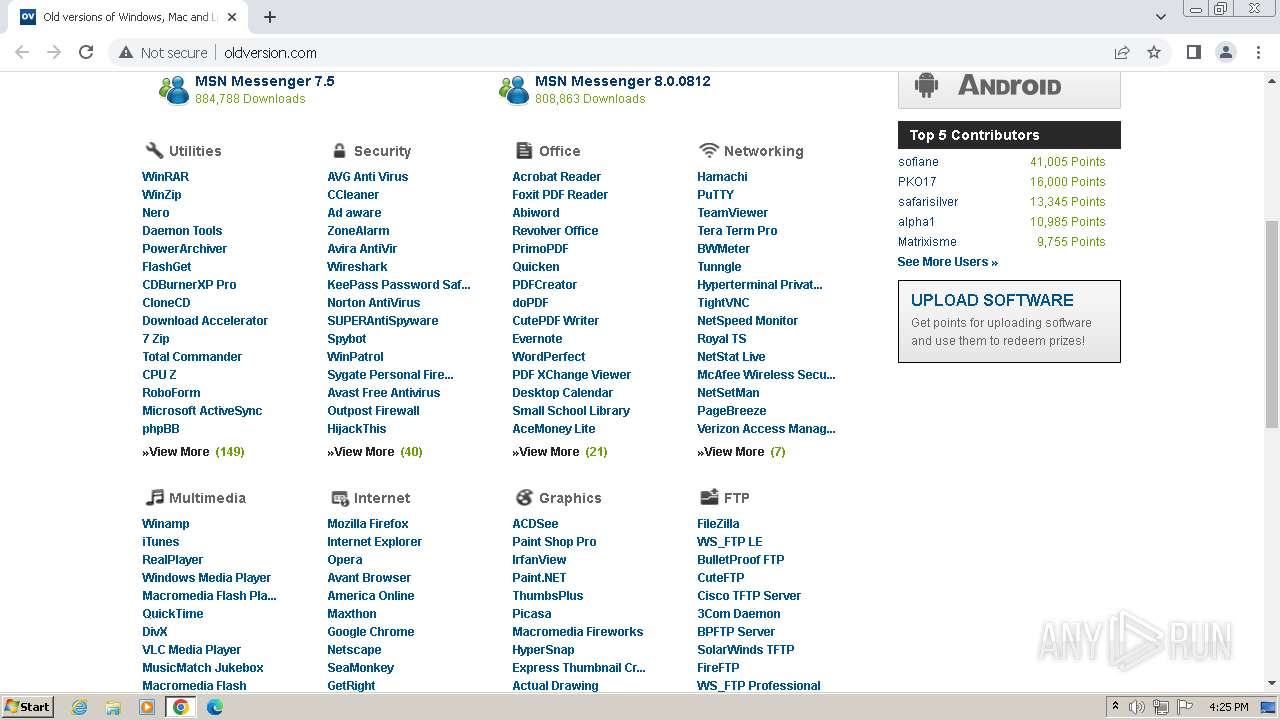Click the browser Forward arrow
This screenshot has height=720, width=1280.
click(54, 52)
